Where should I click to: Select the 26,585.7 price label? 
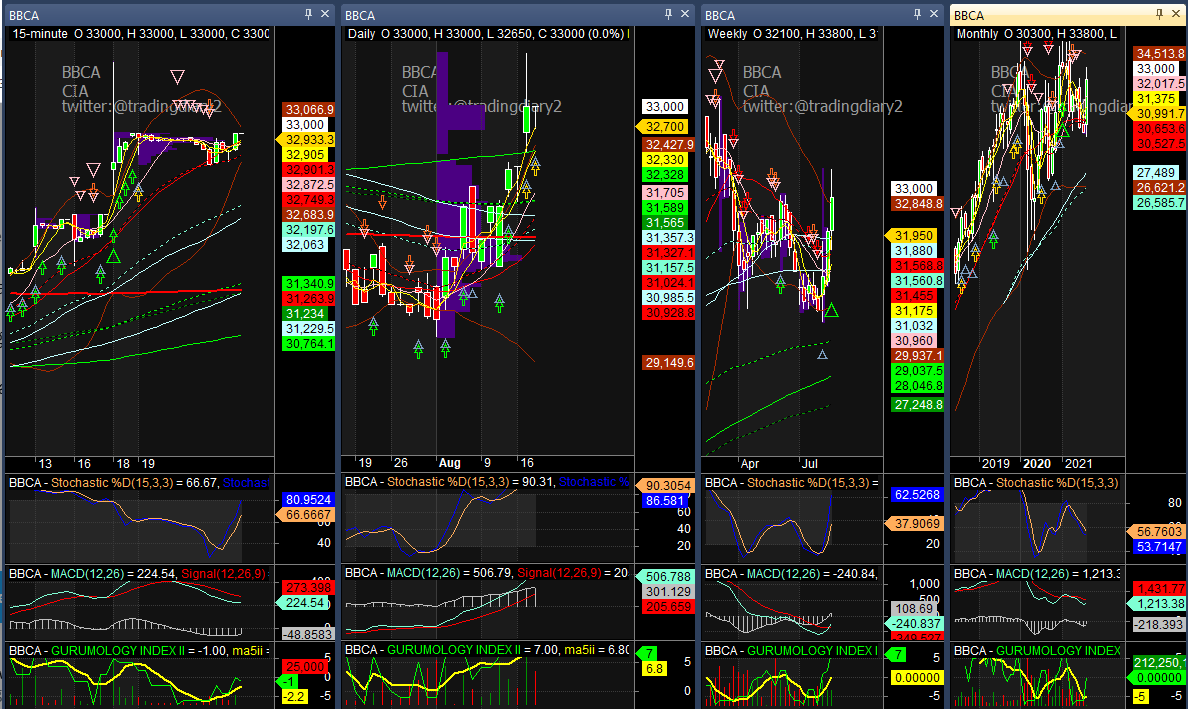click(1160, 203)
